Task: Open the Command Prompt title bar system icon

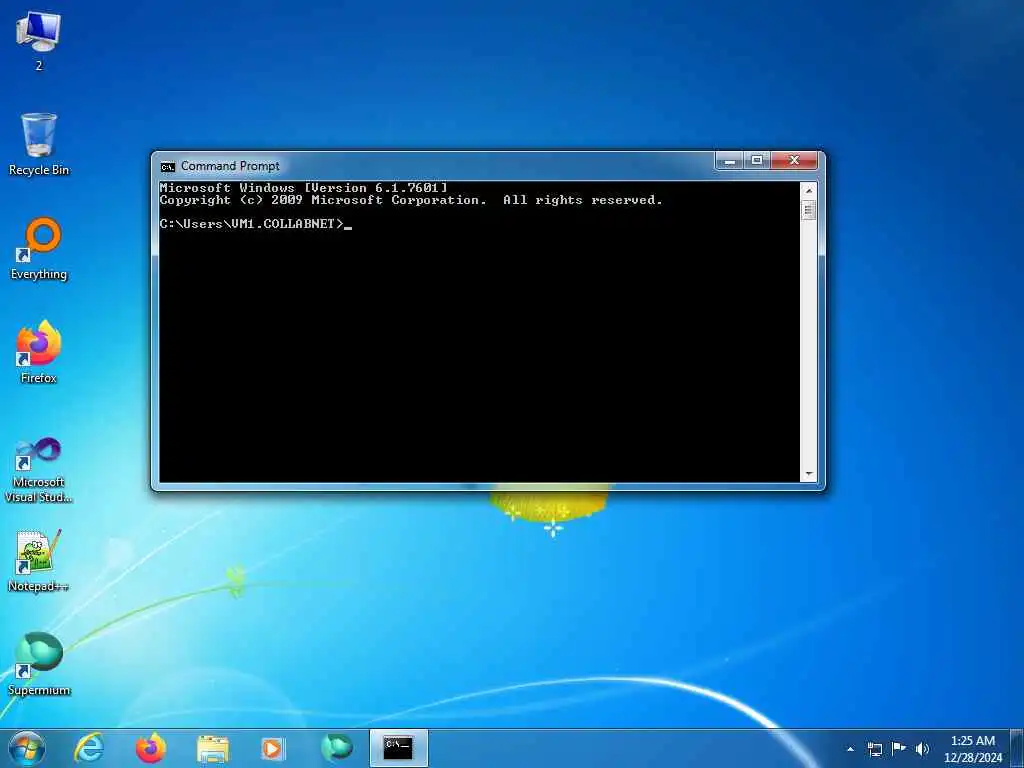Action: pos(168,167)
